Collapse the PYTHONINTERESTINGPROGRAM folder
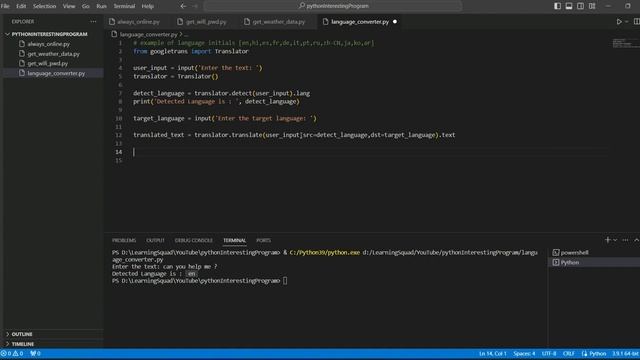 [x=49, y=34]
